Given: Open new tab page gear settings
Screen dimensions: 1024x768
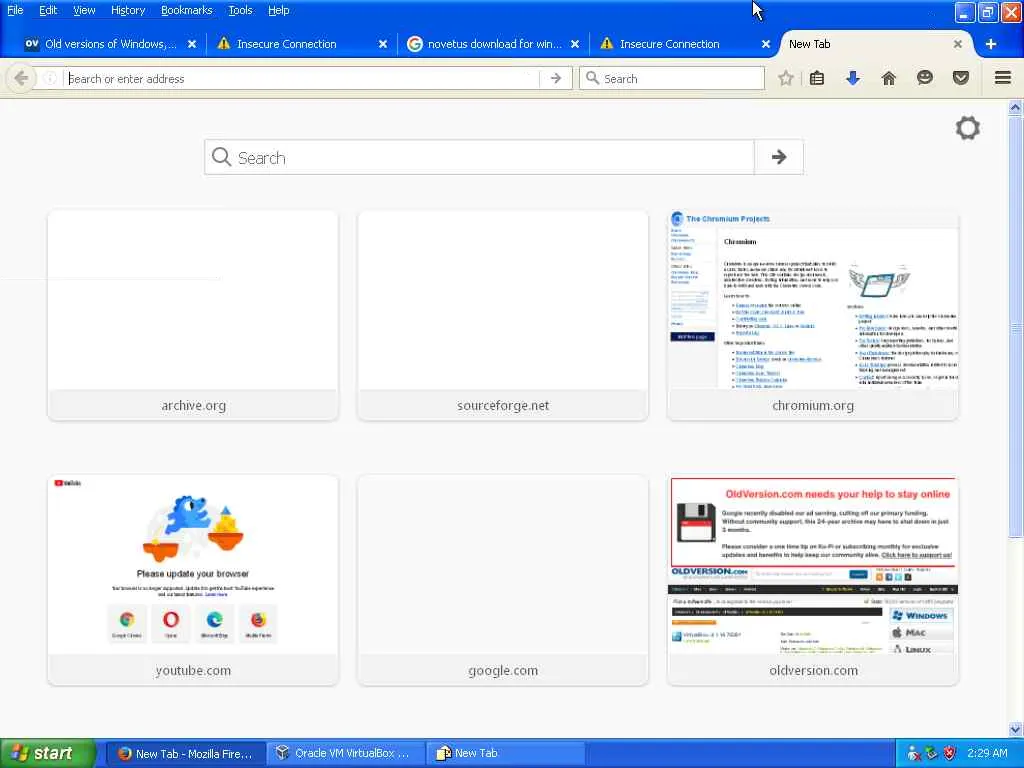Looking at the screenshot, I should click(967, 128).
